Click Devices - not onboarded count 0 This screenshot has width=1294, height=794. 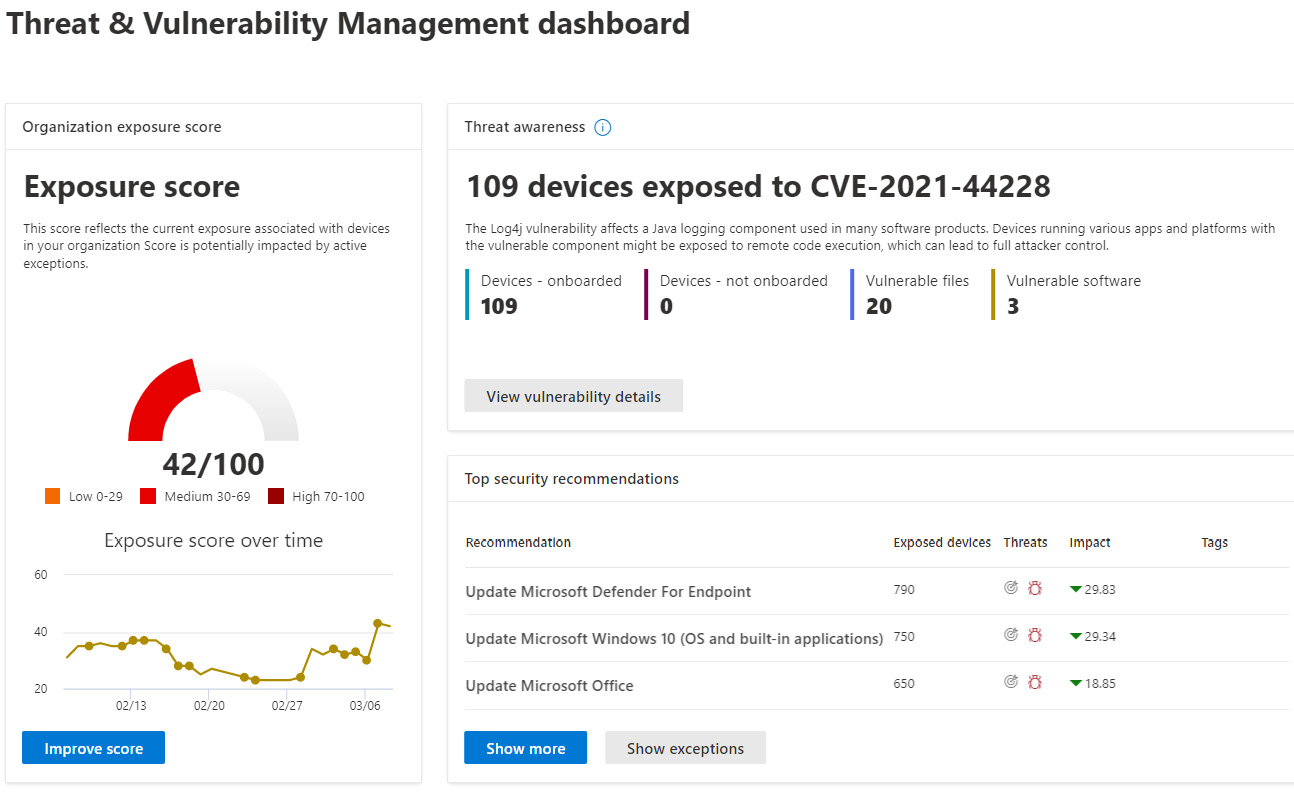(666, 306)
